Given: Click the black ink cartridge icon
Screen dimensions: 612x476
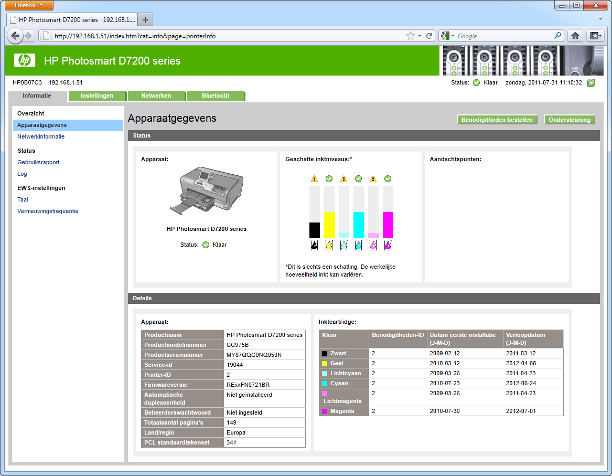Looking at the screenshot, I should (313, 244).
